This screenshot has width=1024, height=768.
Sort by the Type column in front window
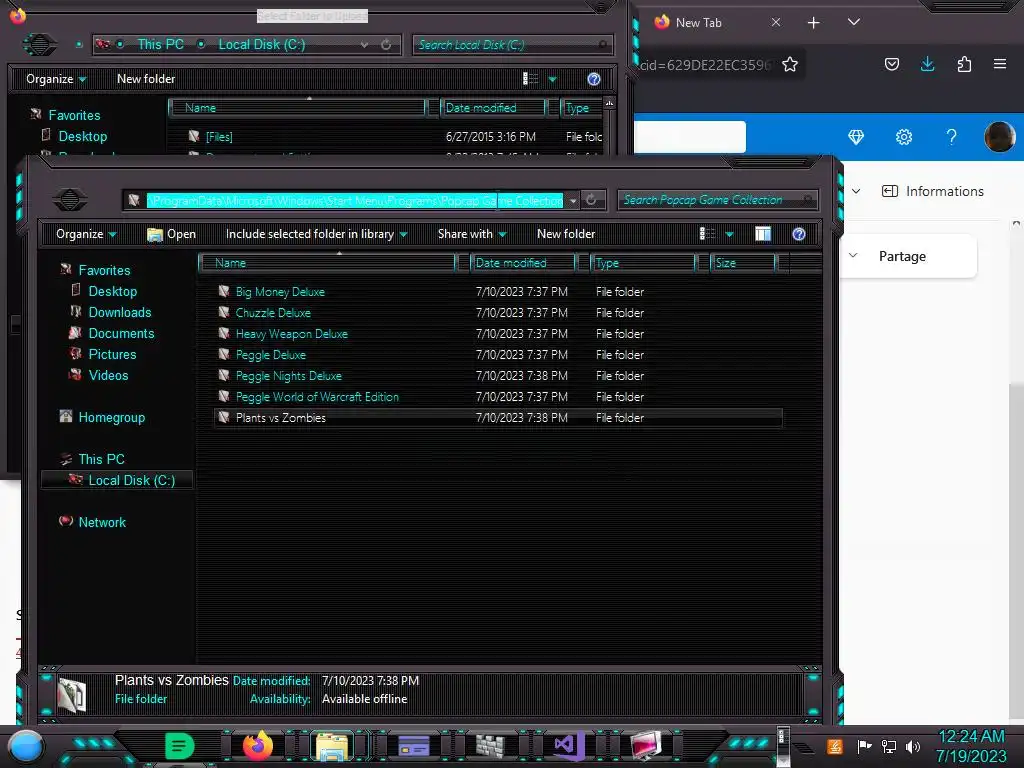tap(643, 263)
